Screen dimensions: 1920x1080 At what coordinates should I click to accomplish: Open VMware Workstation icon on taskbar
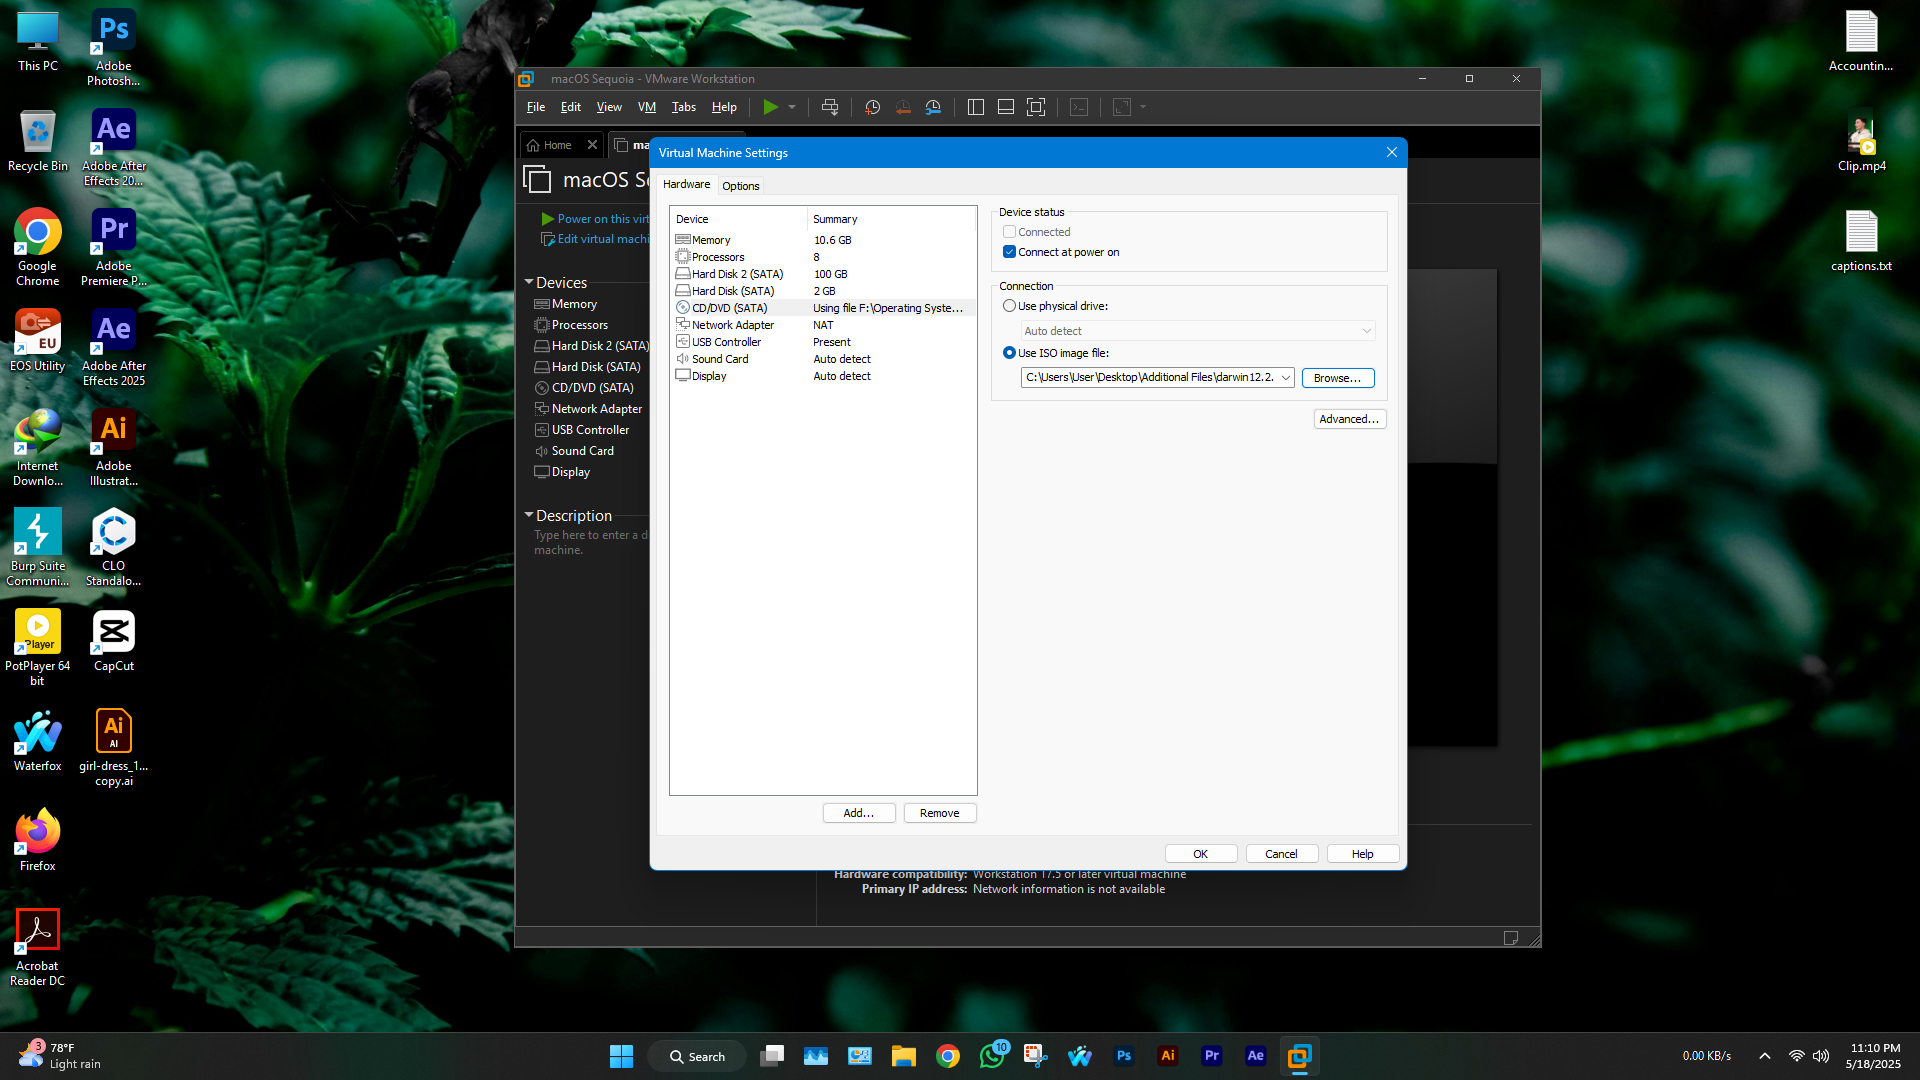pos(1299,1056)
